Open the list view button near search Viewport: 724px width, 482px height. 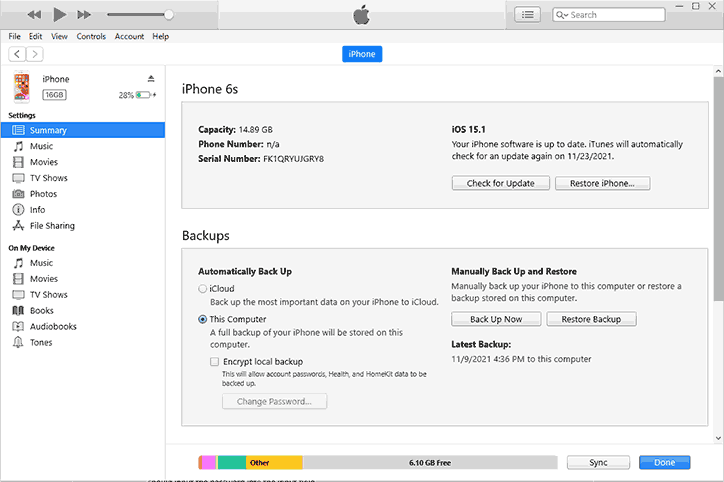pyautogui.click(x=527, y=15)
